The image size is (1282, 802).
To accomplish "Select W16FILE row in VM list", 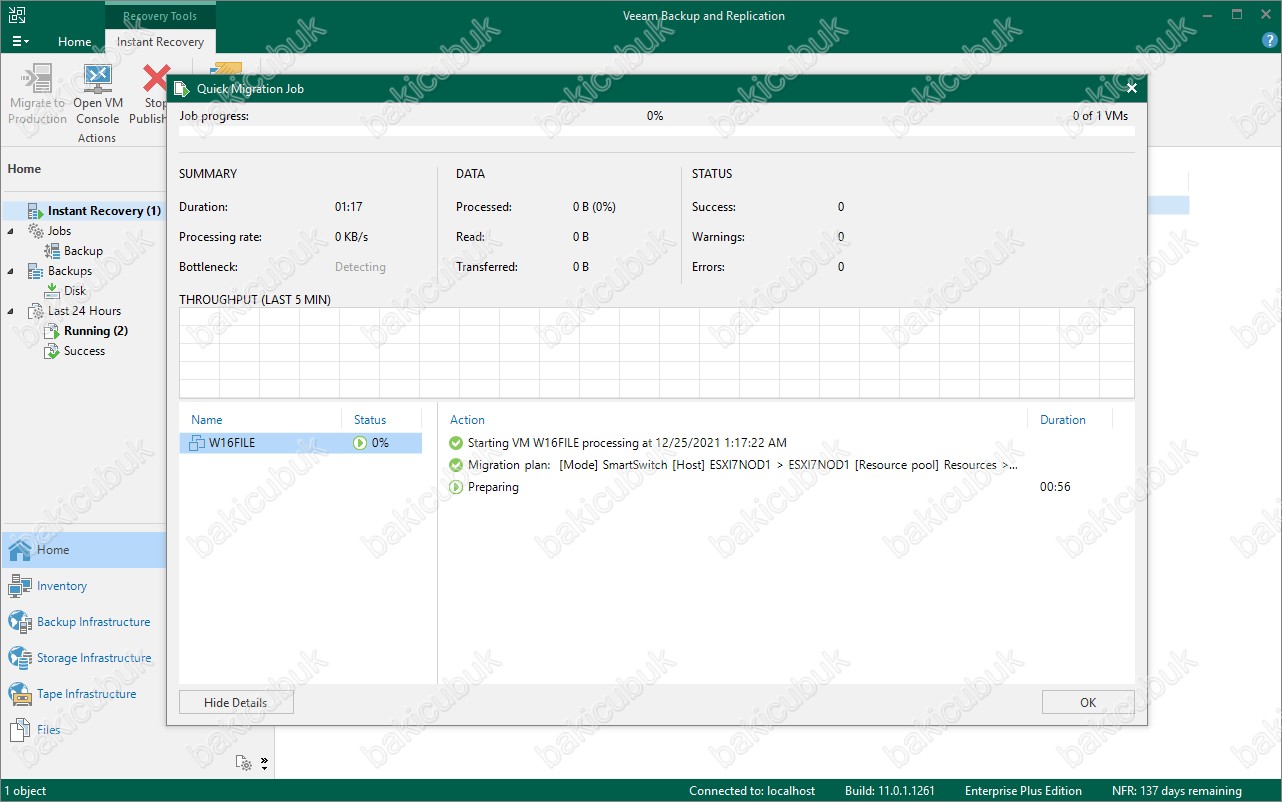I will click(301, 443).
